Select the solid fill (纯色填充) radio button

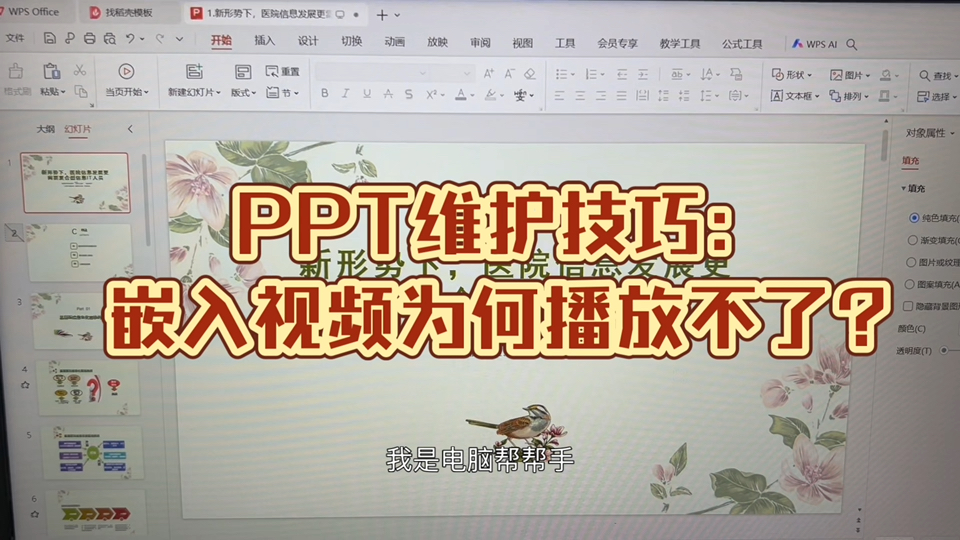coord(914,217)
